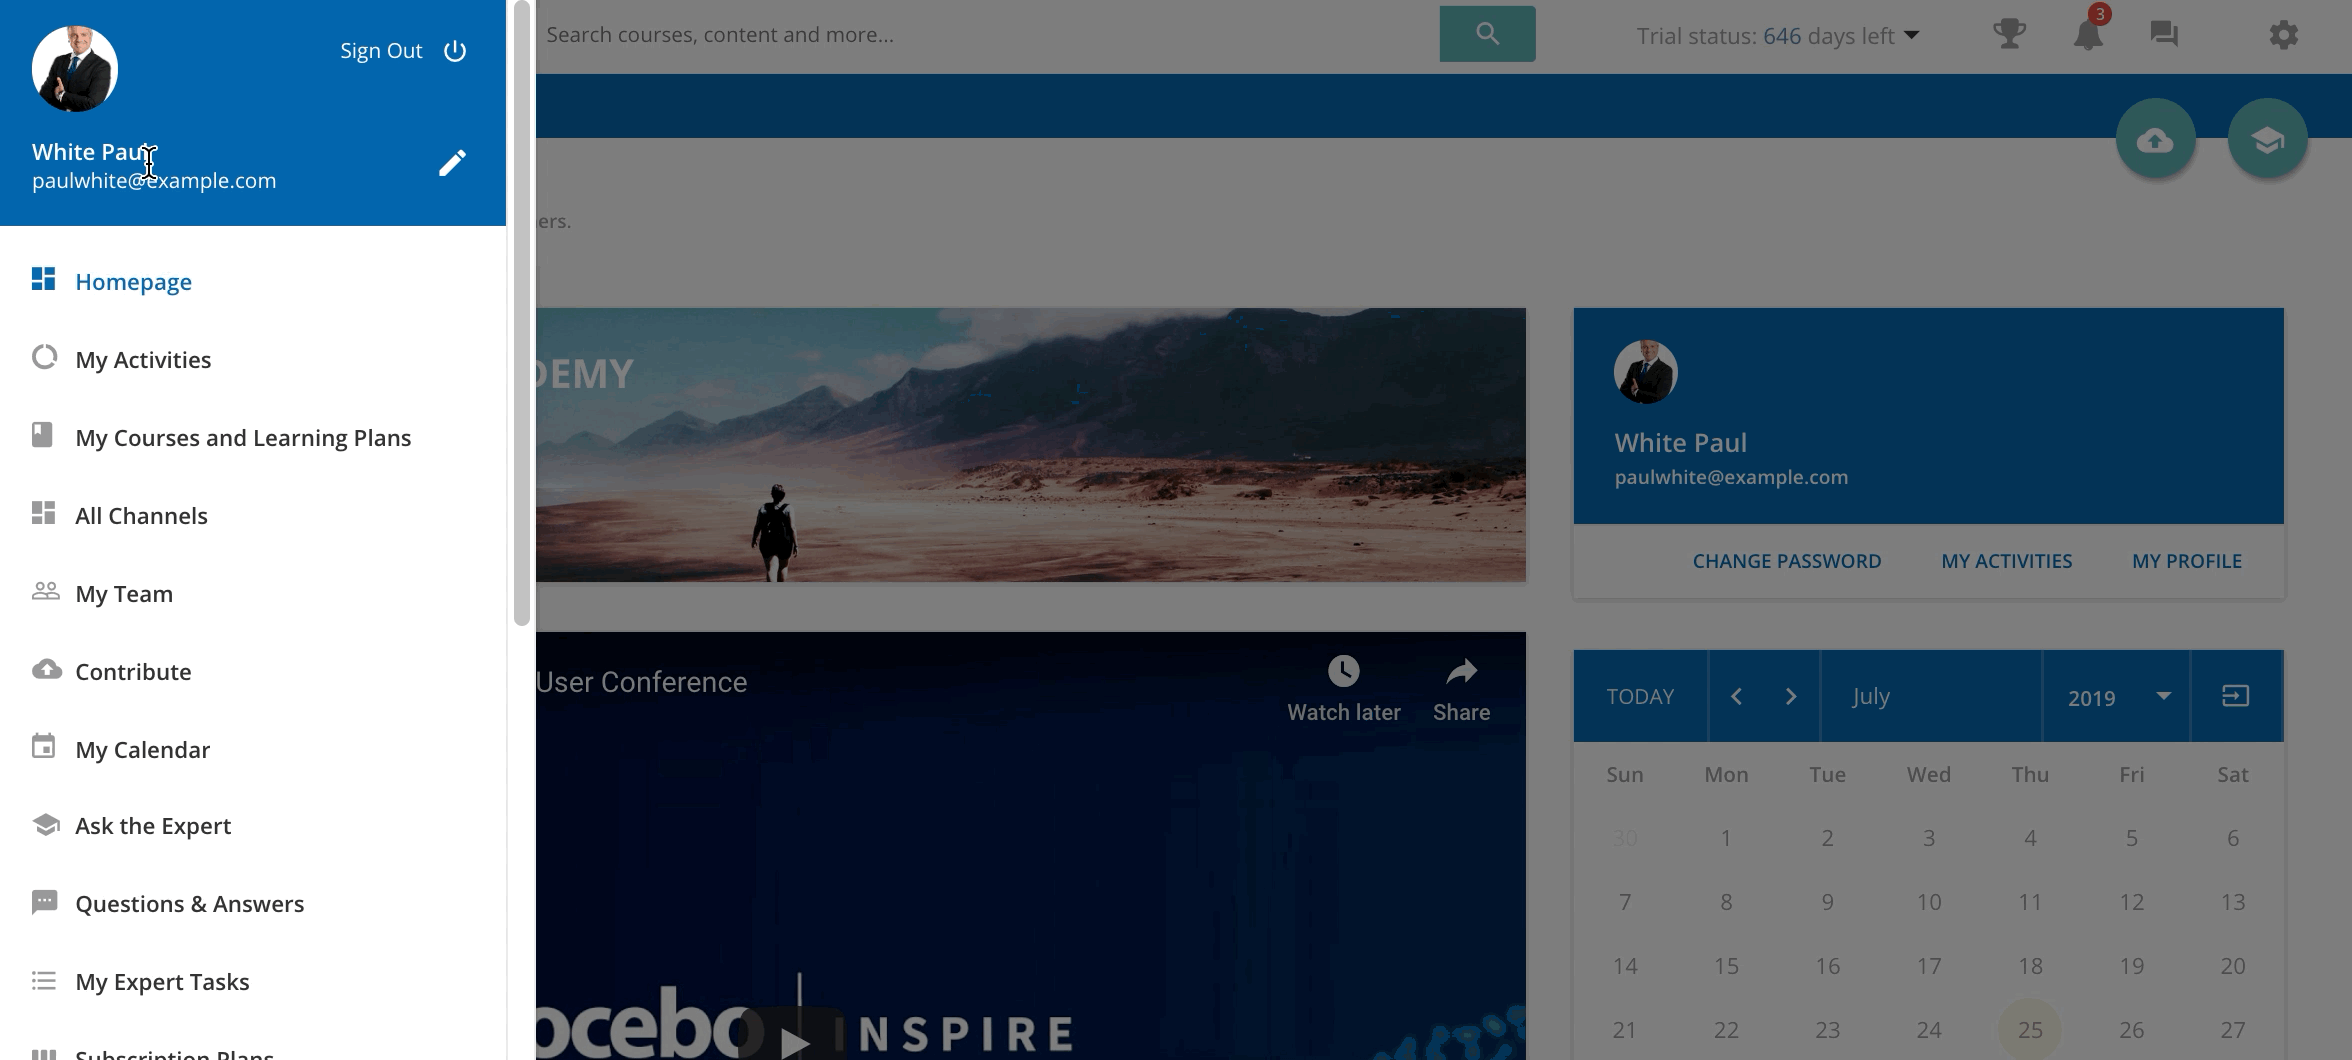Open Homepage from the sidebar menu

[133, 282]
